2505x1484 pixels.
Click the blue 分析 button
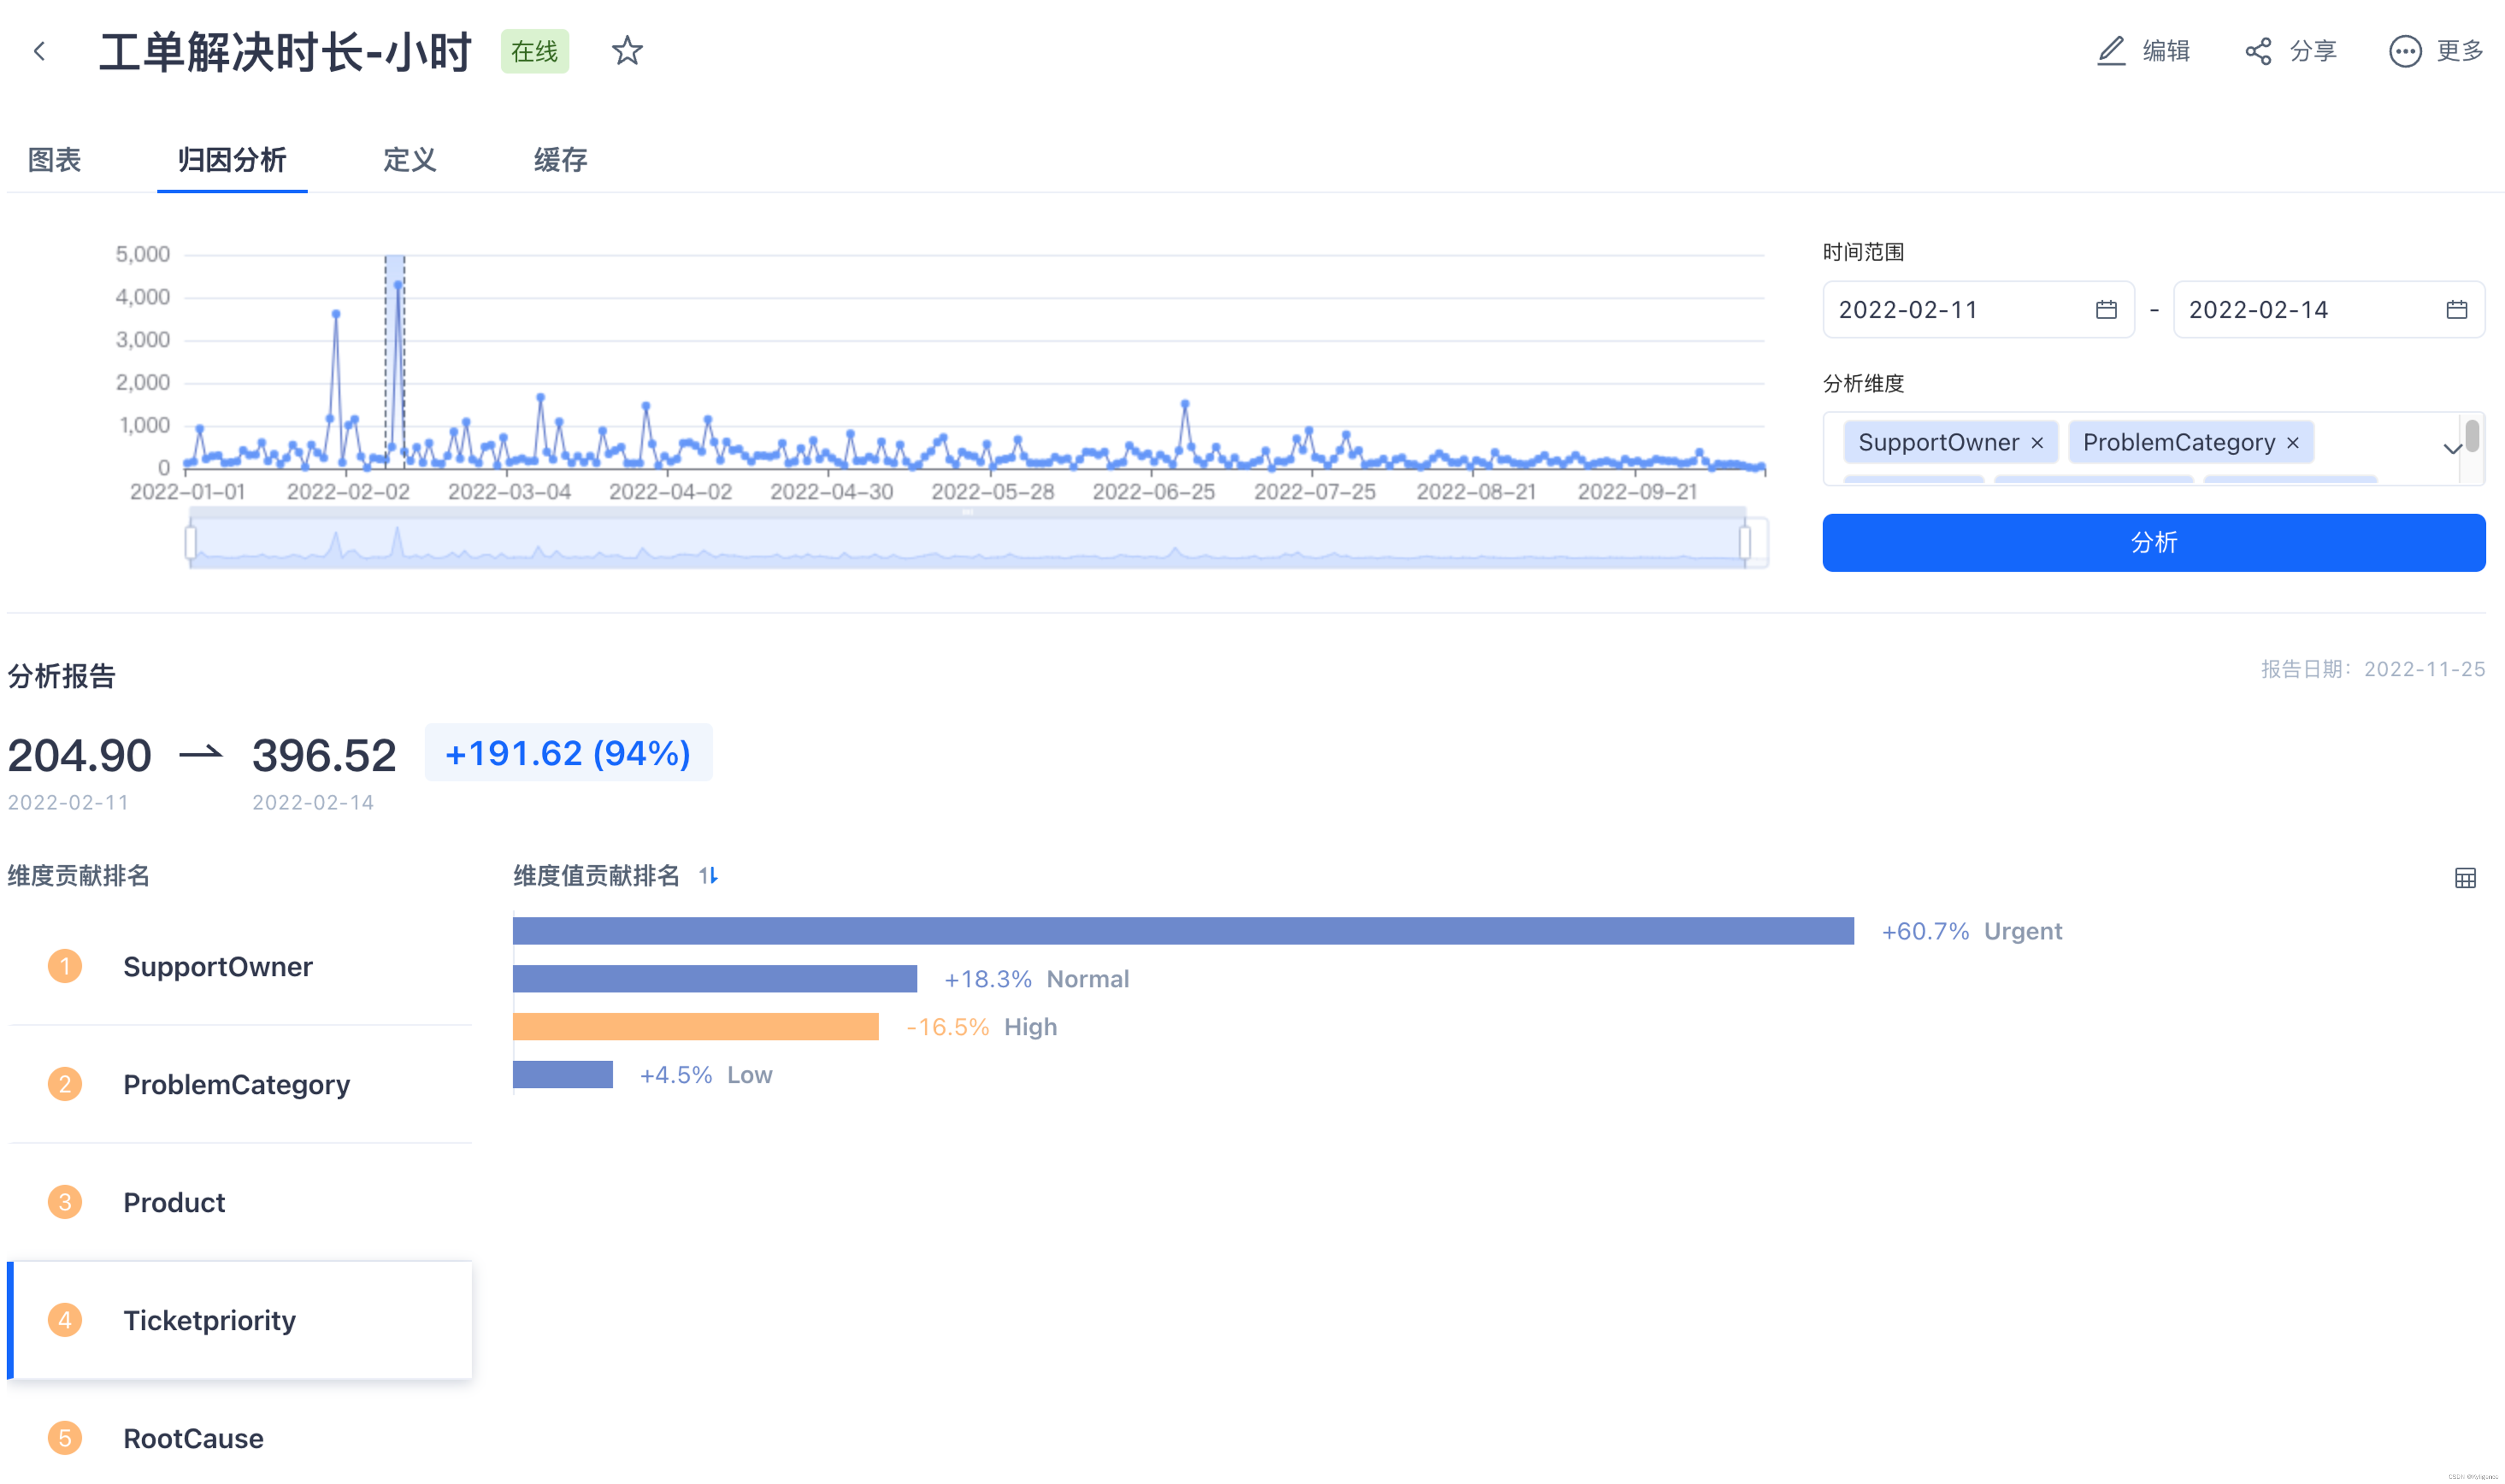click(x=2153, y=542)
